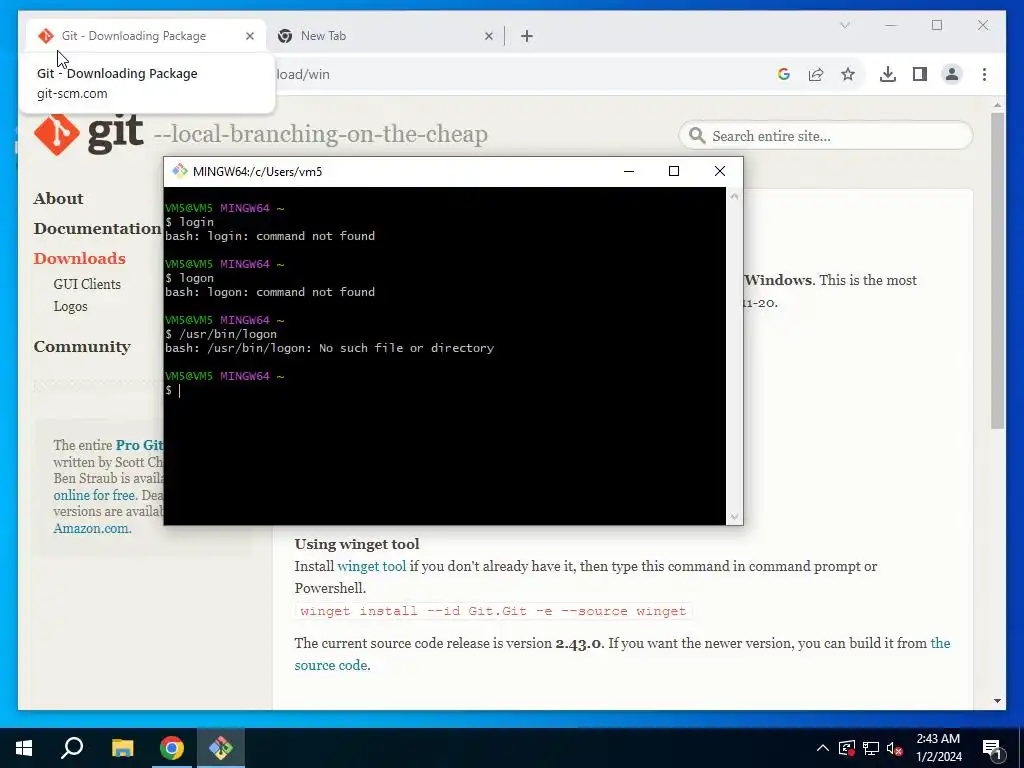Viewport: 1024px width, 768px height.
Task: Click the '$ /usr/bin/logon' command line
Action: (221, 334)
